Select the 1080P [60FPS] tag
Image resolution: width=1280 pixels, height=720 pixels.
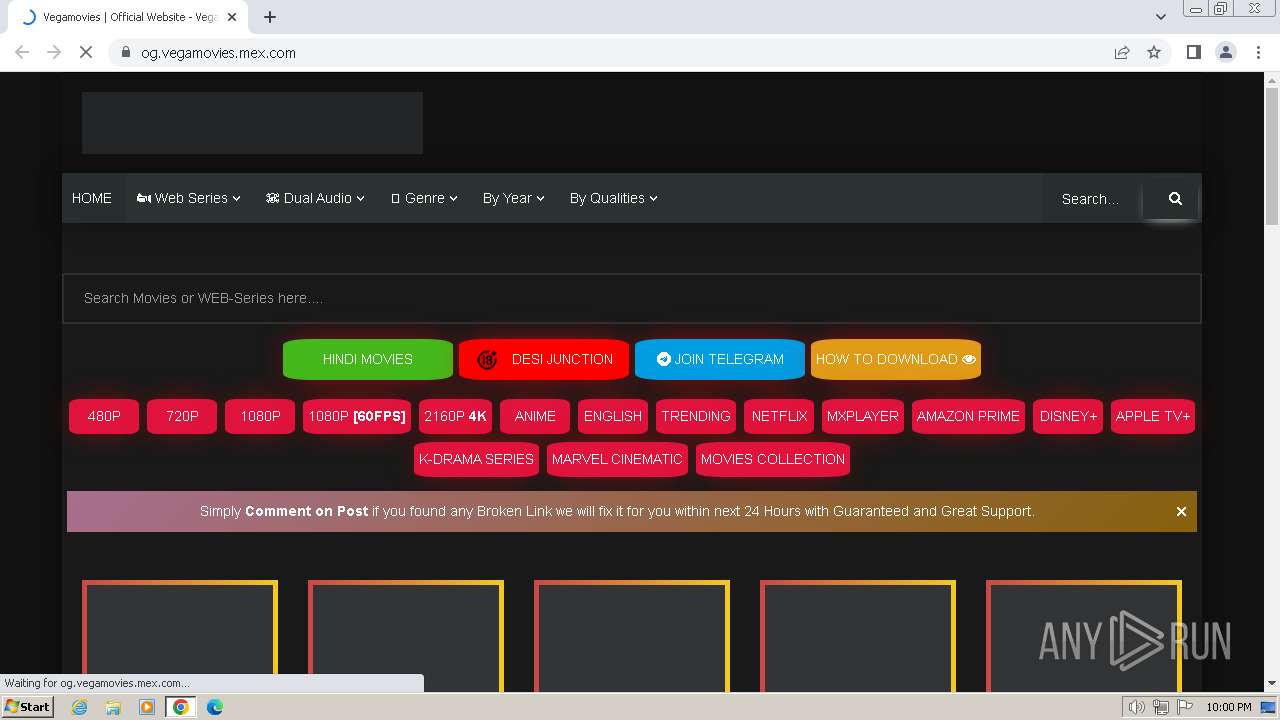[x=357, y=416]
